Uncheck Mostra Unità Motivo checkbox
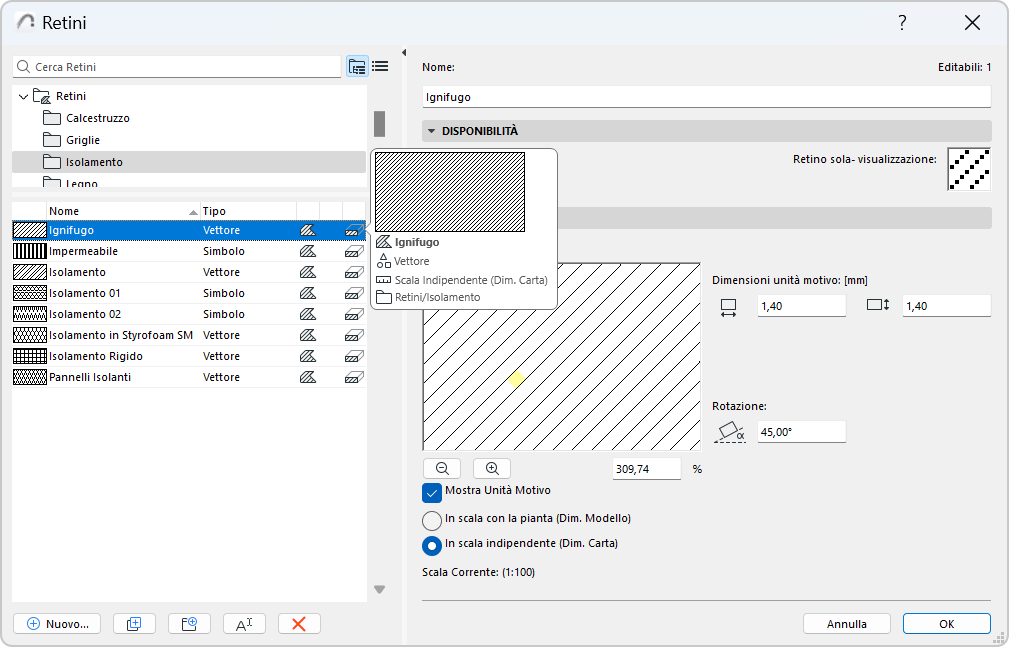The width and height of the screenshot is (1009, 647). [432, 492]
